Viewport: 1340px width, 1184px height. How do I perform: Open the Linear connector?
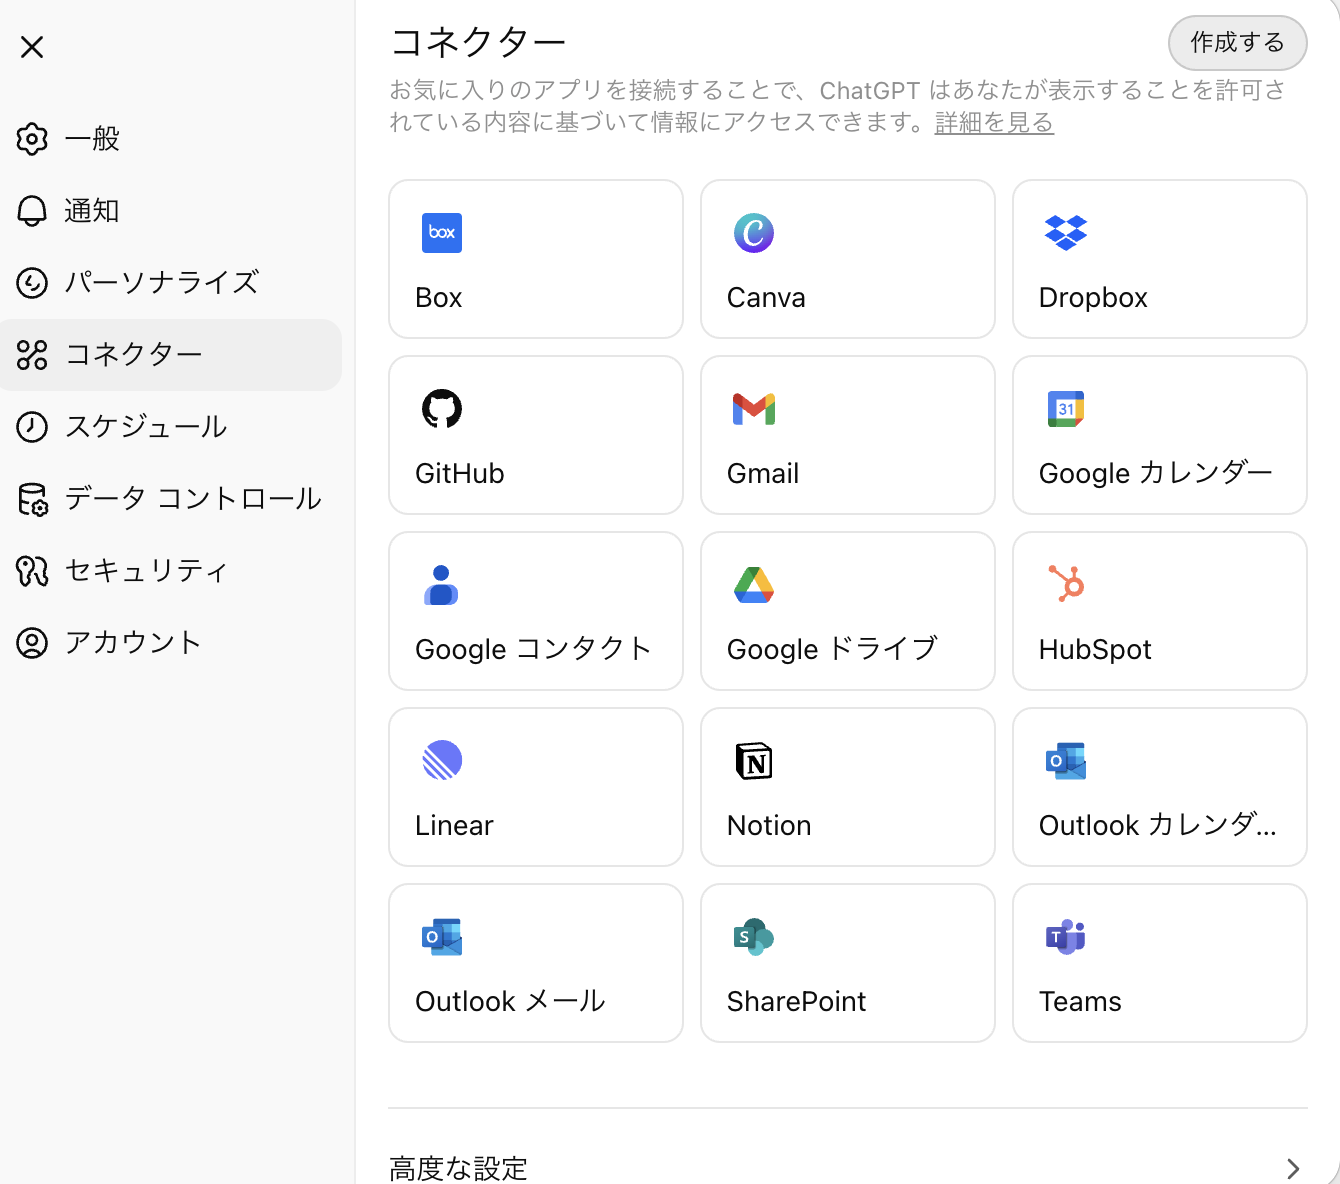coord(536,787)
